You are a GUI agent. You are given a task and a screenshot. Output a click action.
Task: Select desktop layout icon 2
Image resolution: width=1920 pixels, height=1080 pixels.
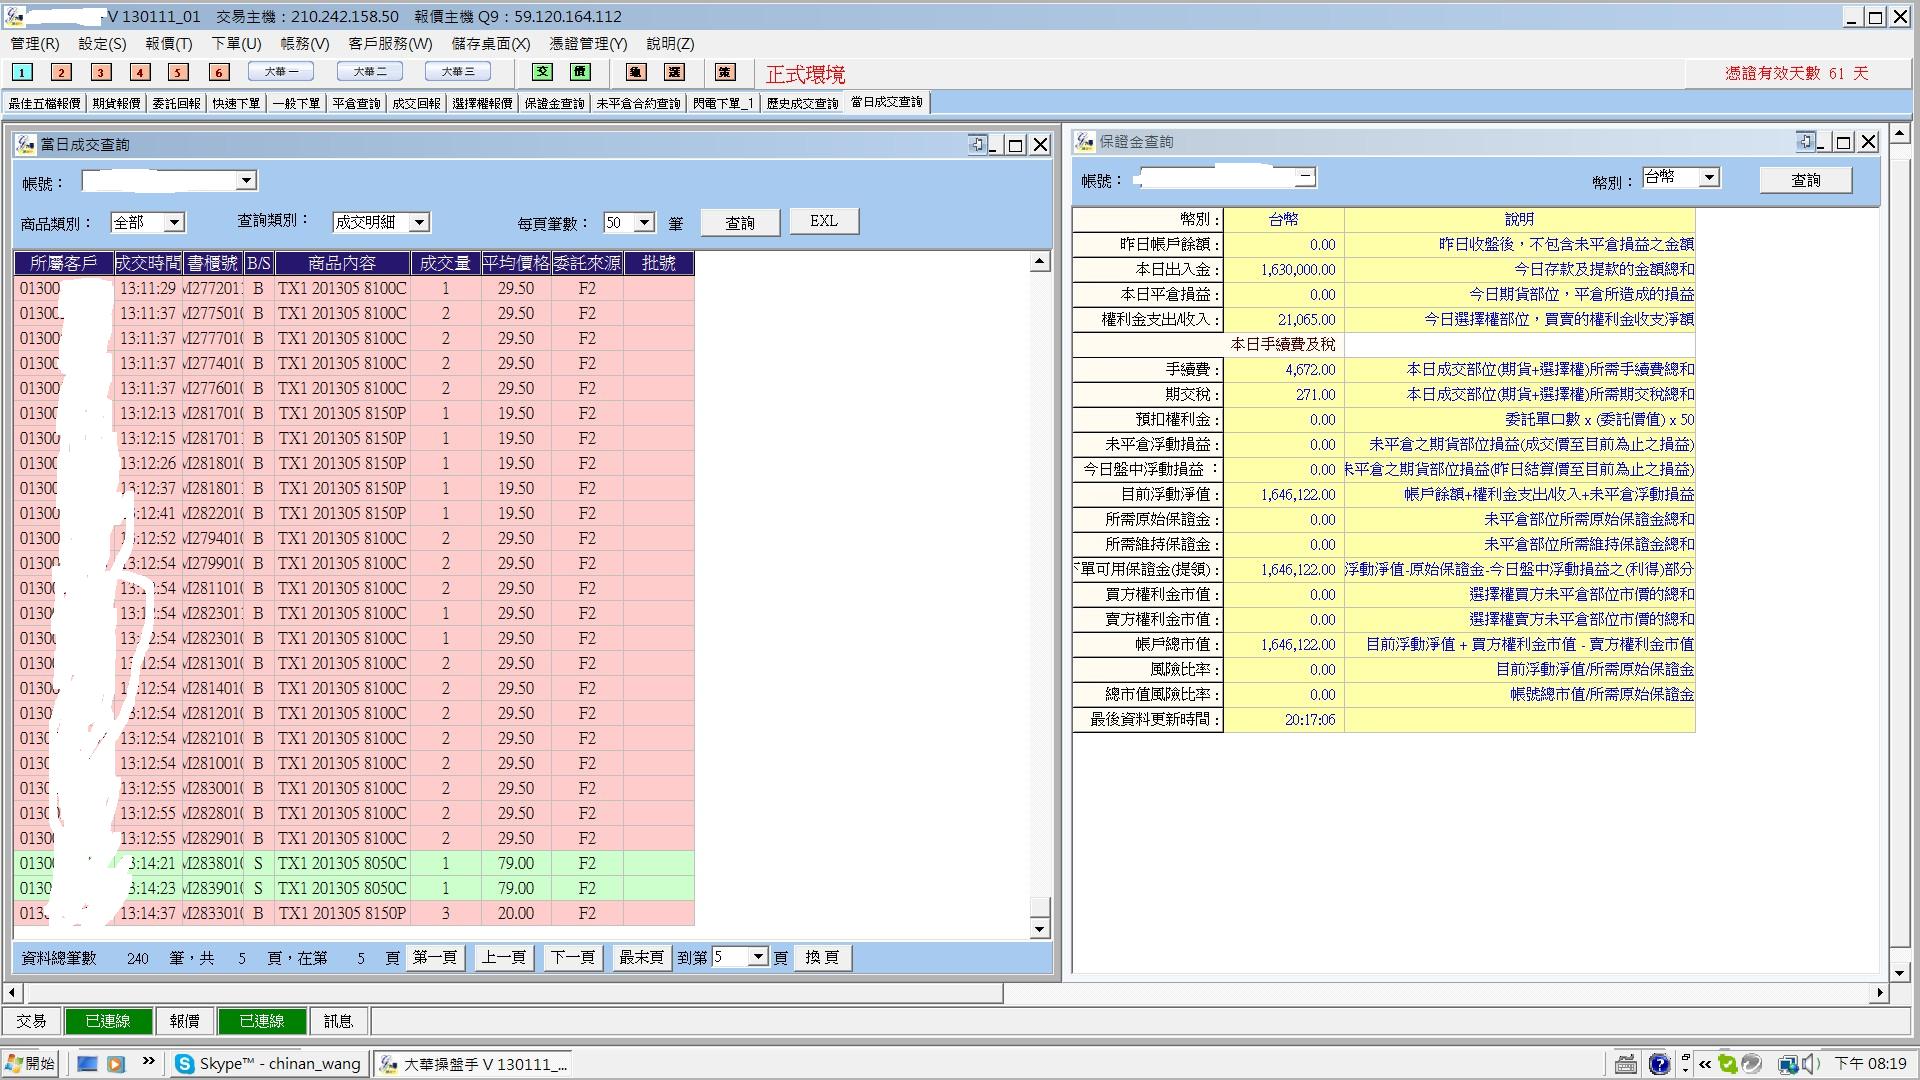61,72
